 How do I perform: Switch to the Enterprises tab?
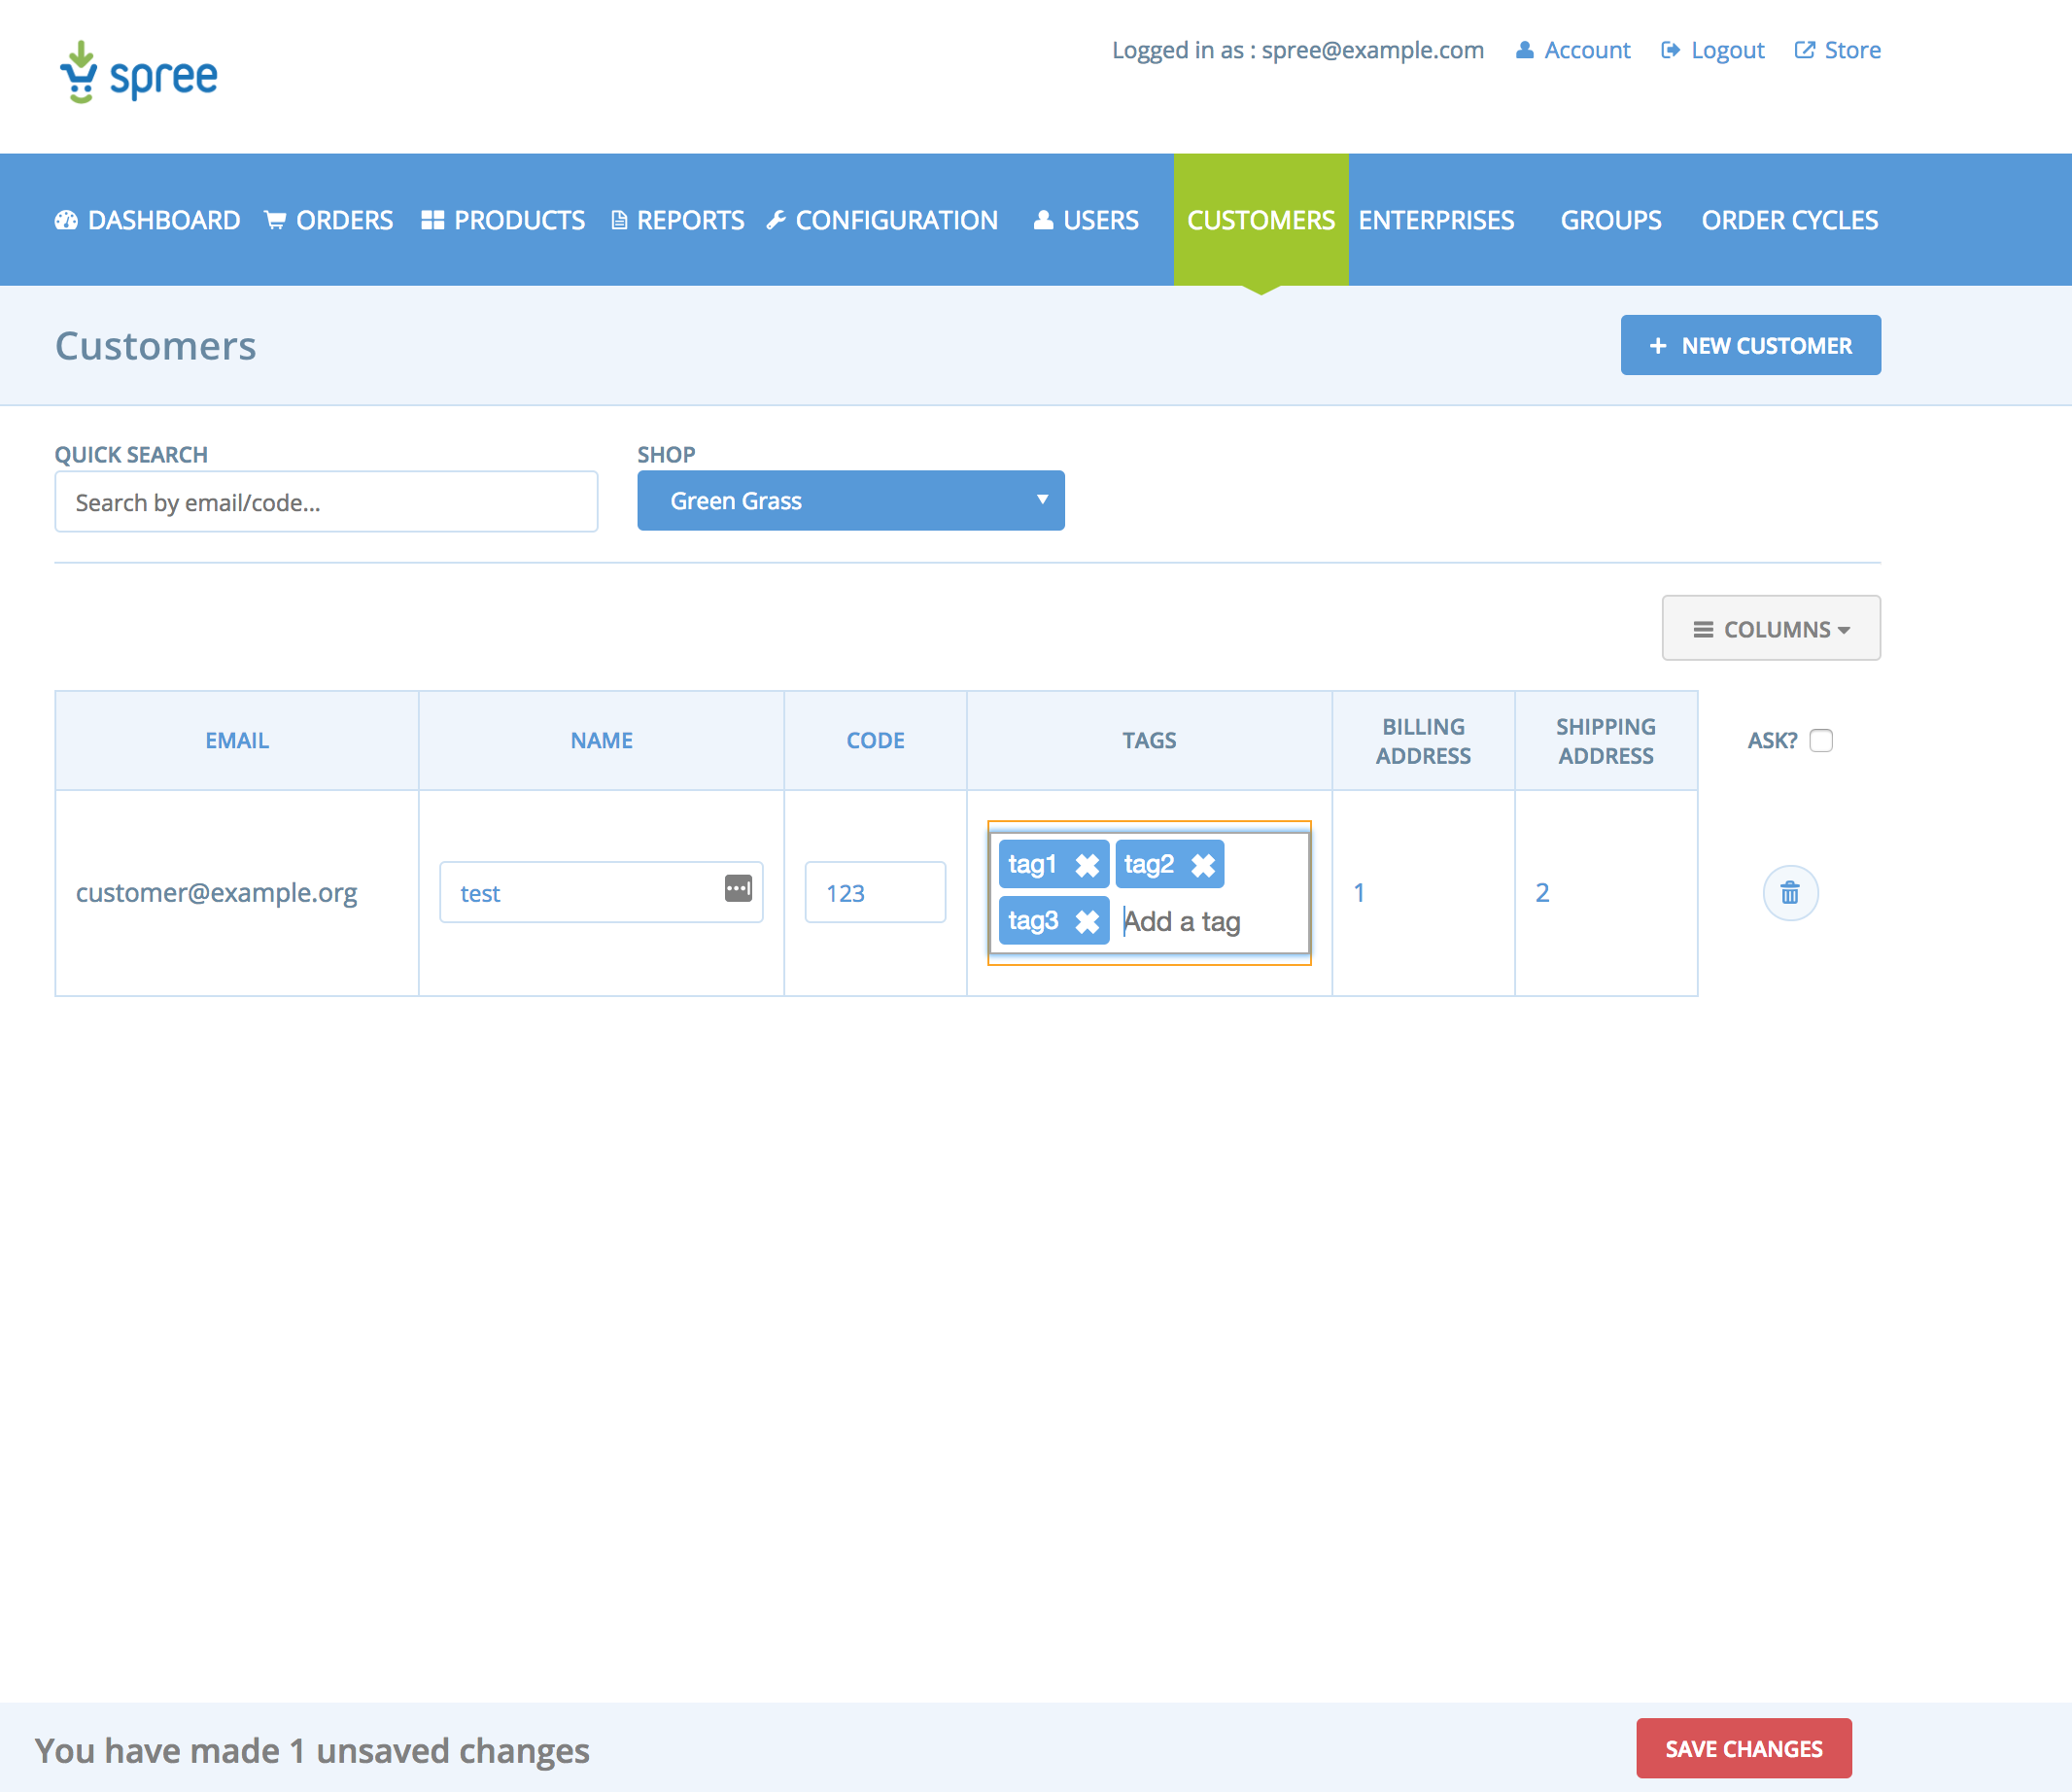(1436, 220)
